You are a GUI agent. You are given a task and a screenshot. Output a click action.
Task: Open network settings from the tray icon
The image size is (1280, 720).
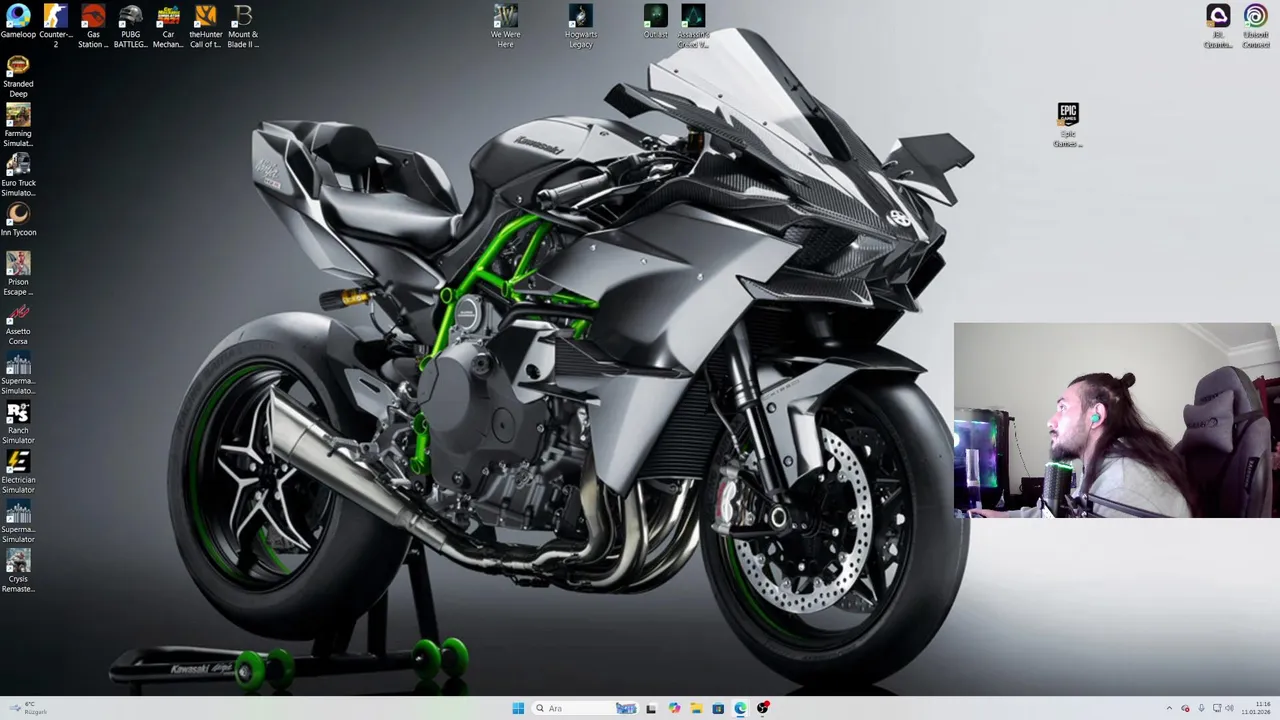click(x=1216, y=708)
